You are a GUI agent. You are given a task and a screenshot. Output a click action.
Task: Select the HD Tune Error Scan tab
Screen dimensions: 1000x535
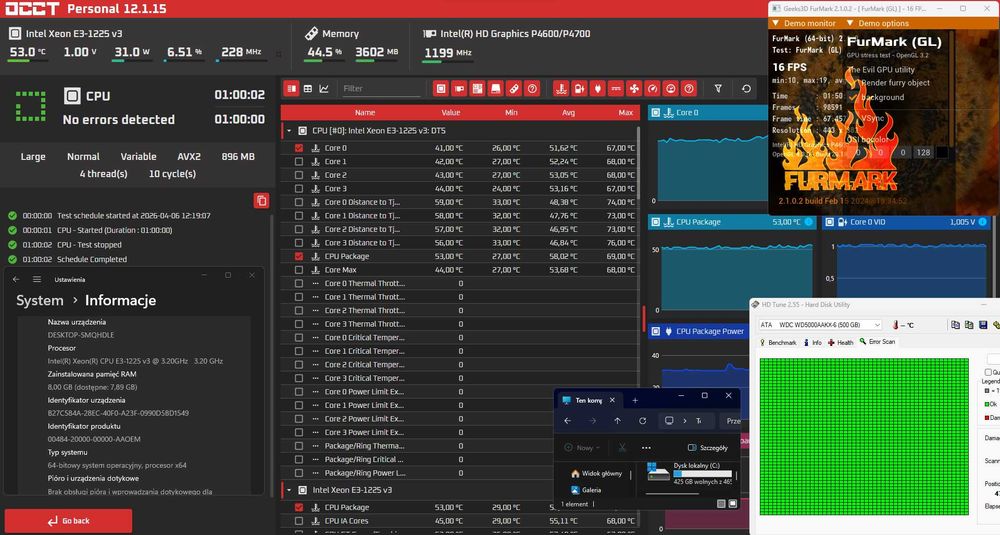click(x=878, y=342)
